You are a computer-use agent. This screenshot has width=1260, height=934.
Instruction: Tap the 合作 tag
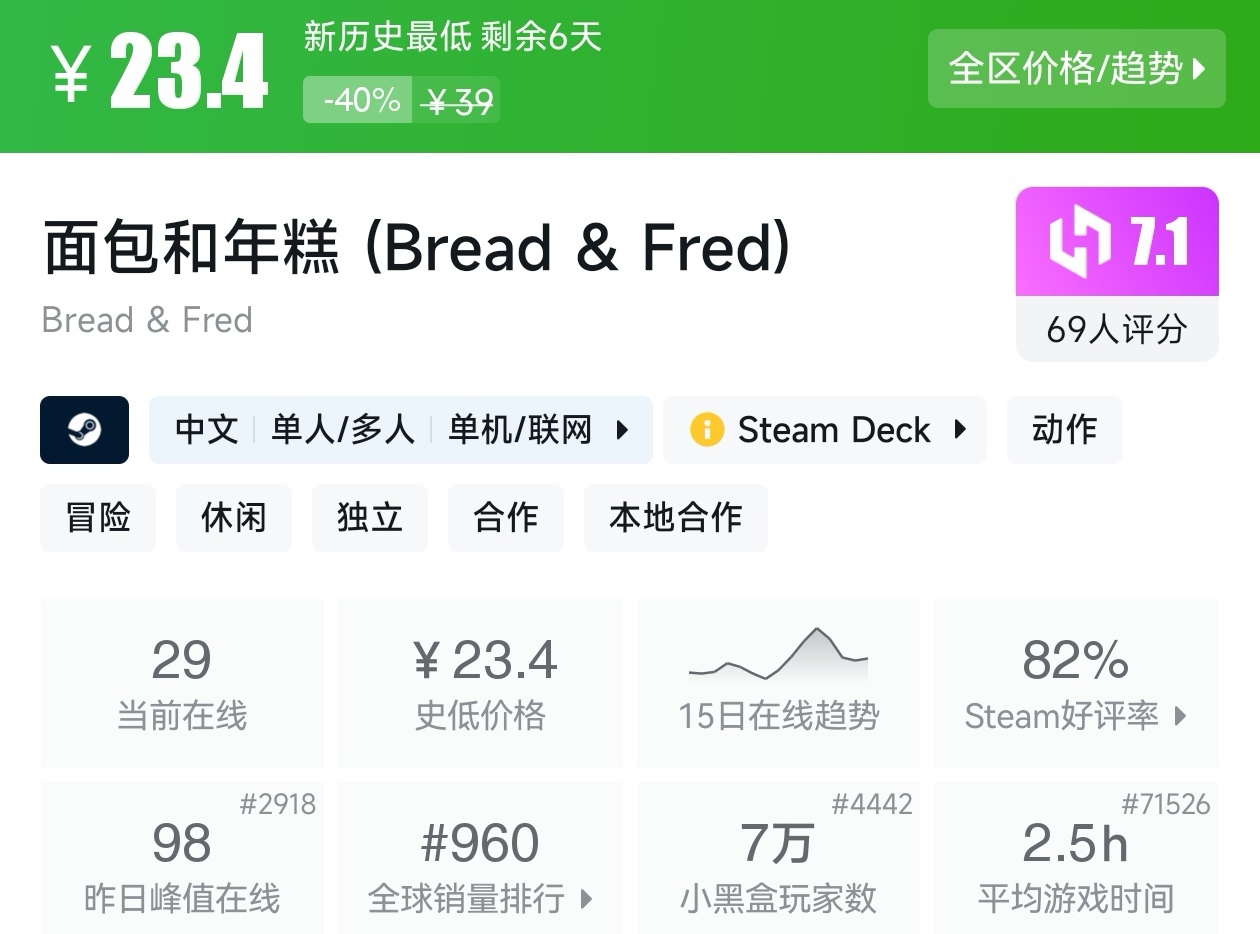(x=505, y=518)
